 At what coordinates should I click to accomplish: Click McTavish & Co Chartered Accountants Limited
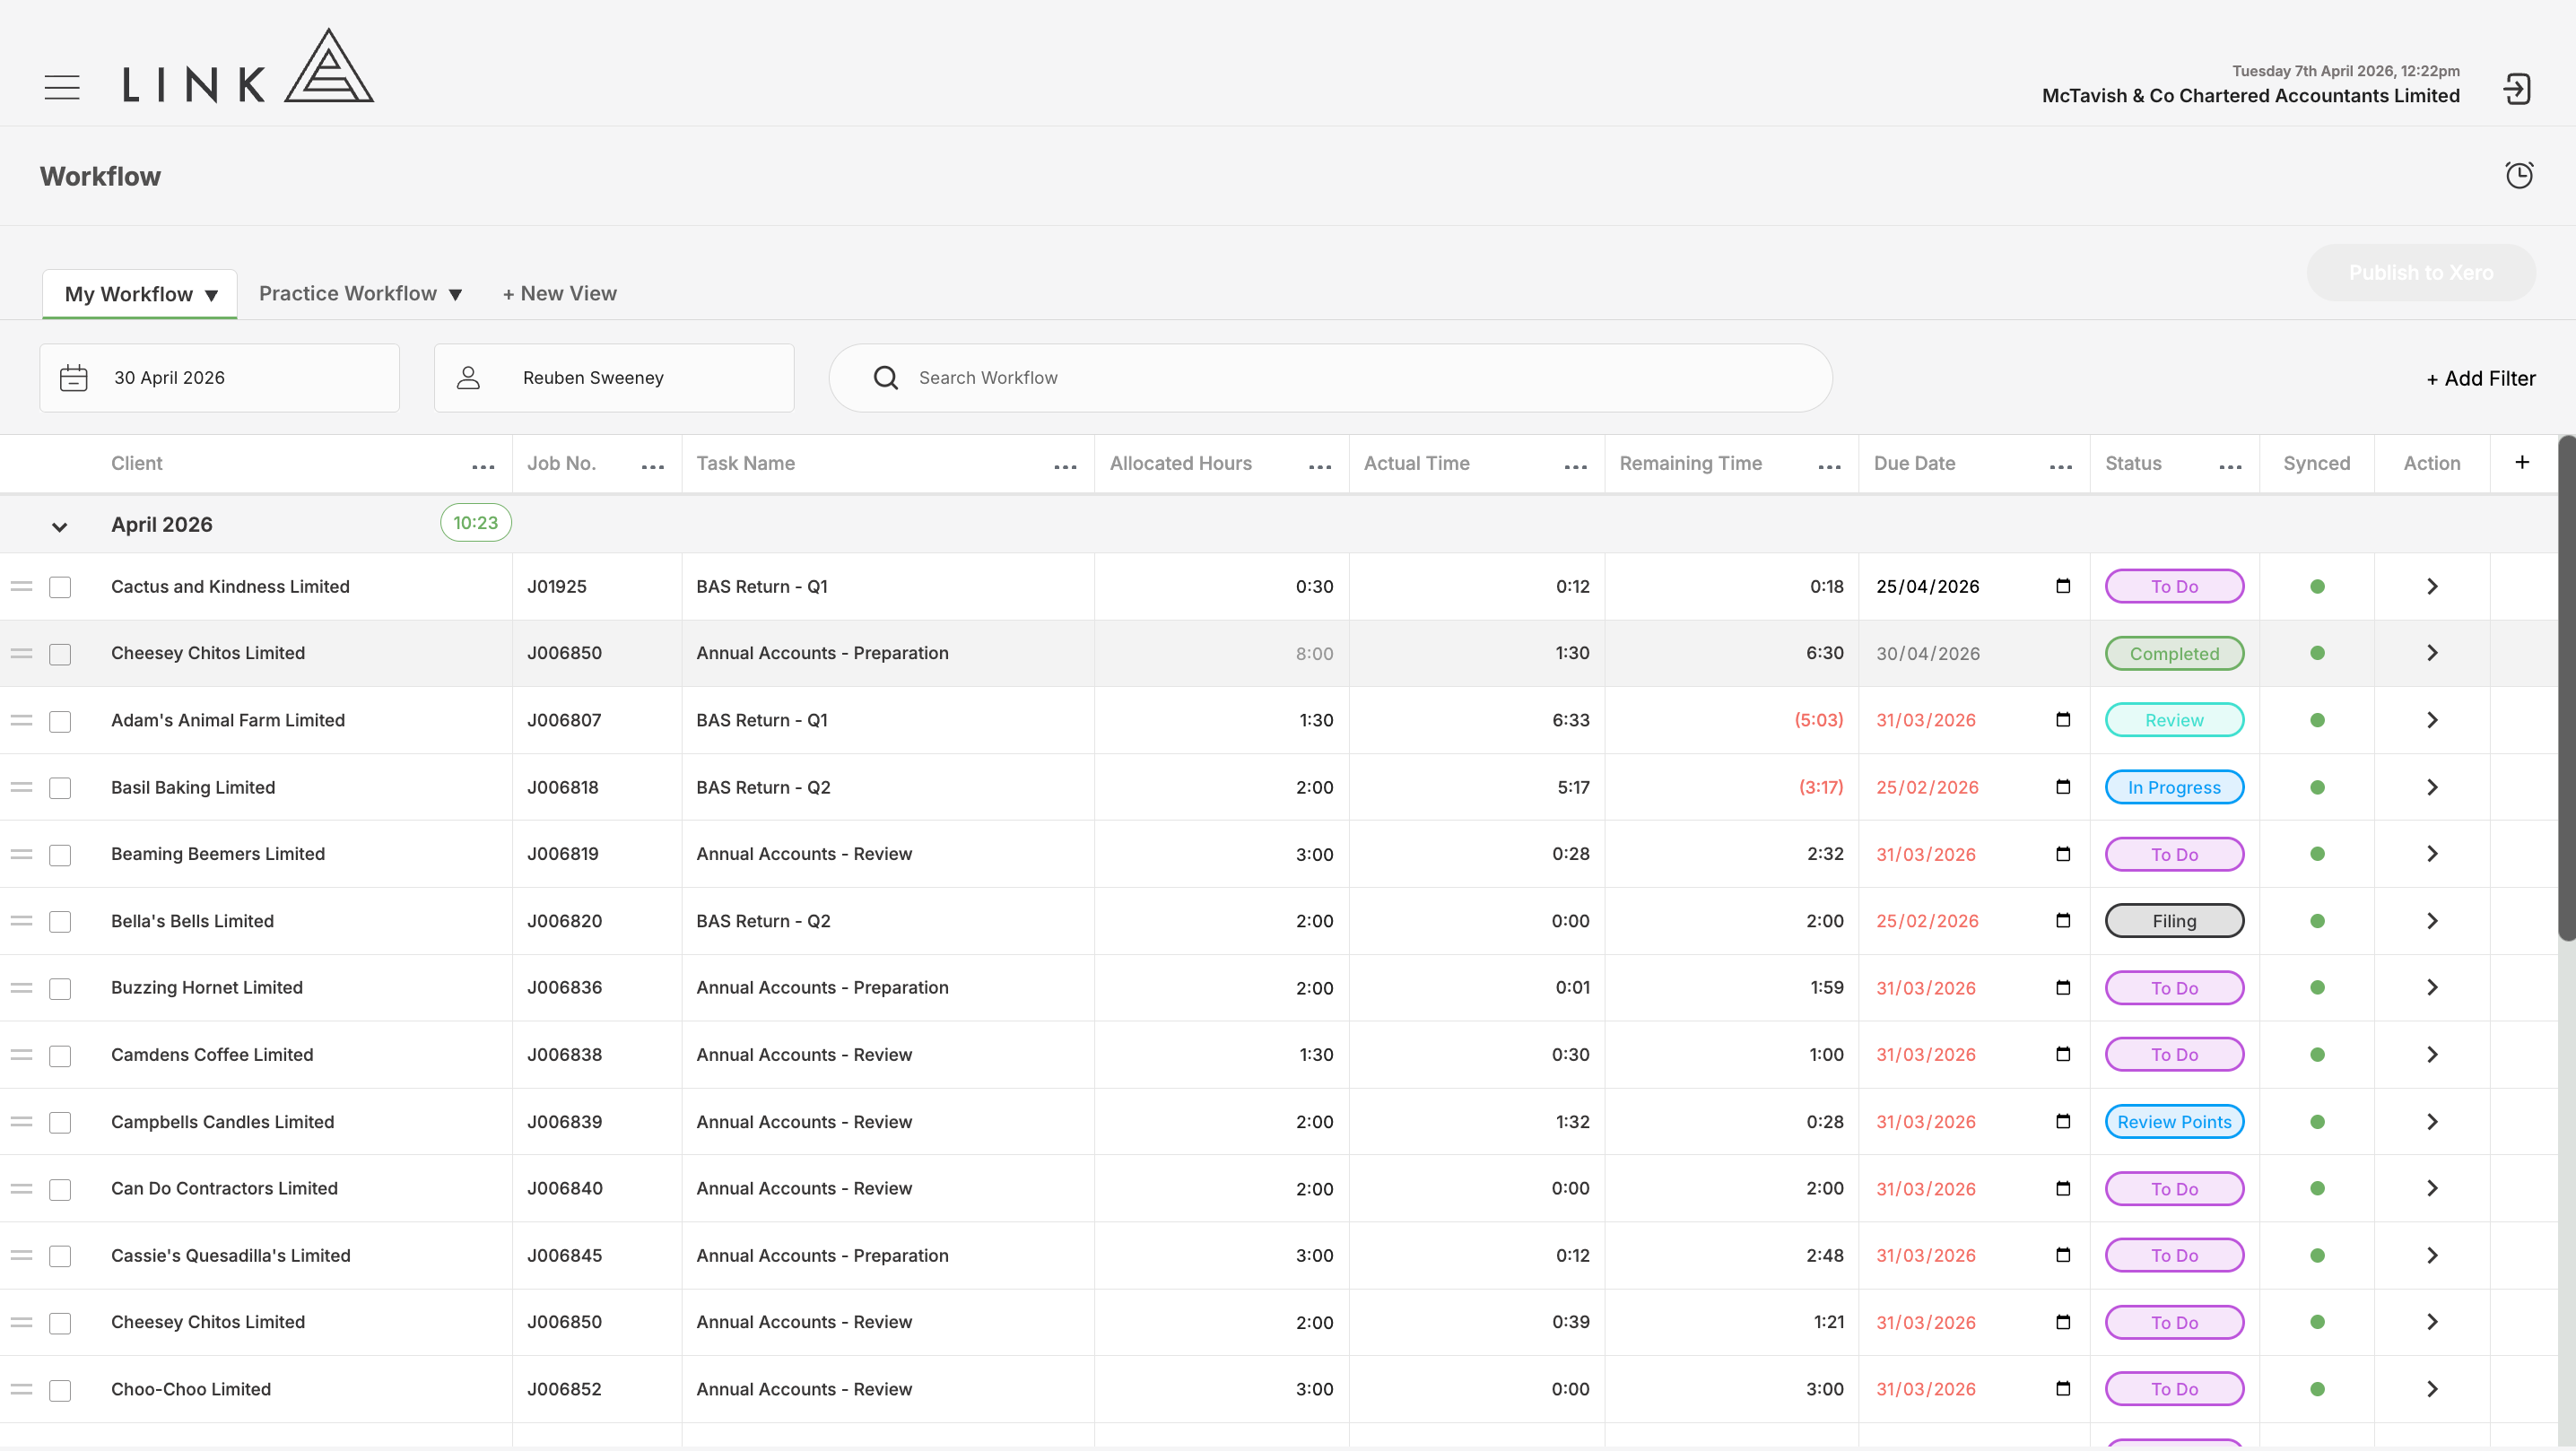point(2250,96)
